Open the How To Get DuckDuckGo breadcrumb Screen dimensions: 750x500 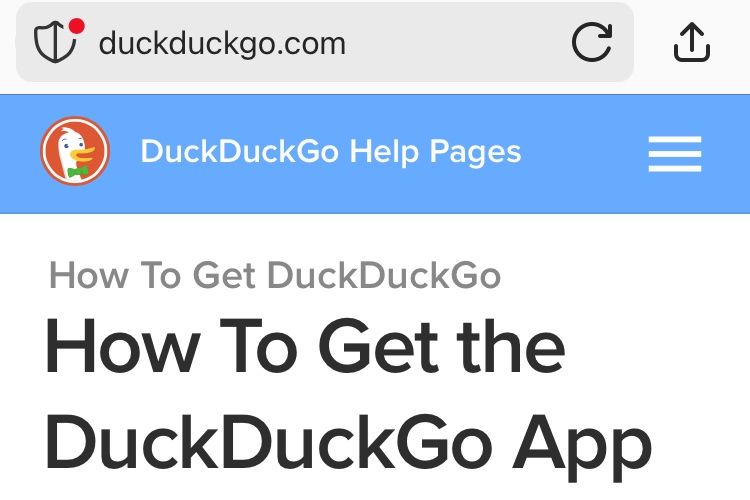[x=275, y=275]
